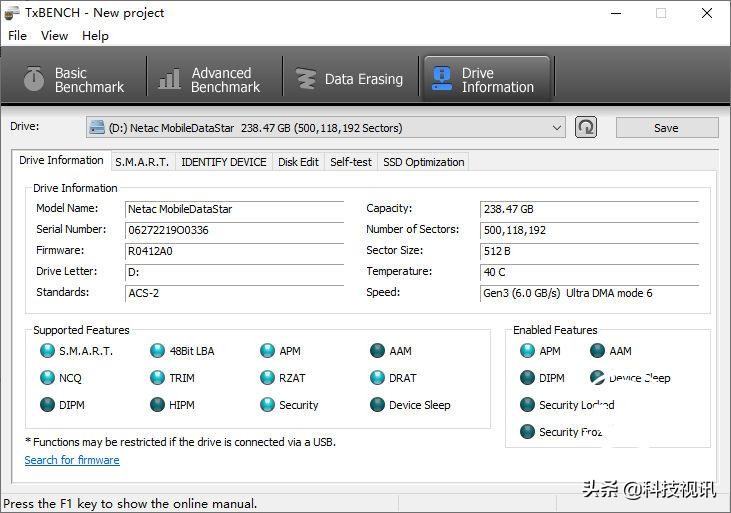Follow the Search for firmware link

(x=72, y=460)
